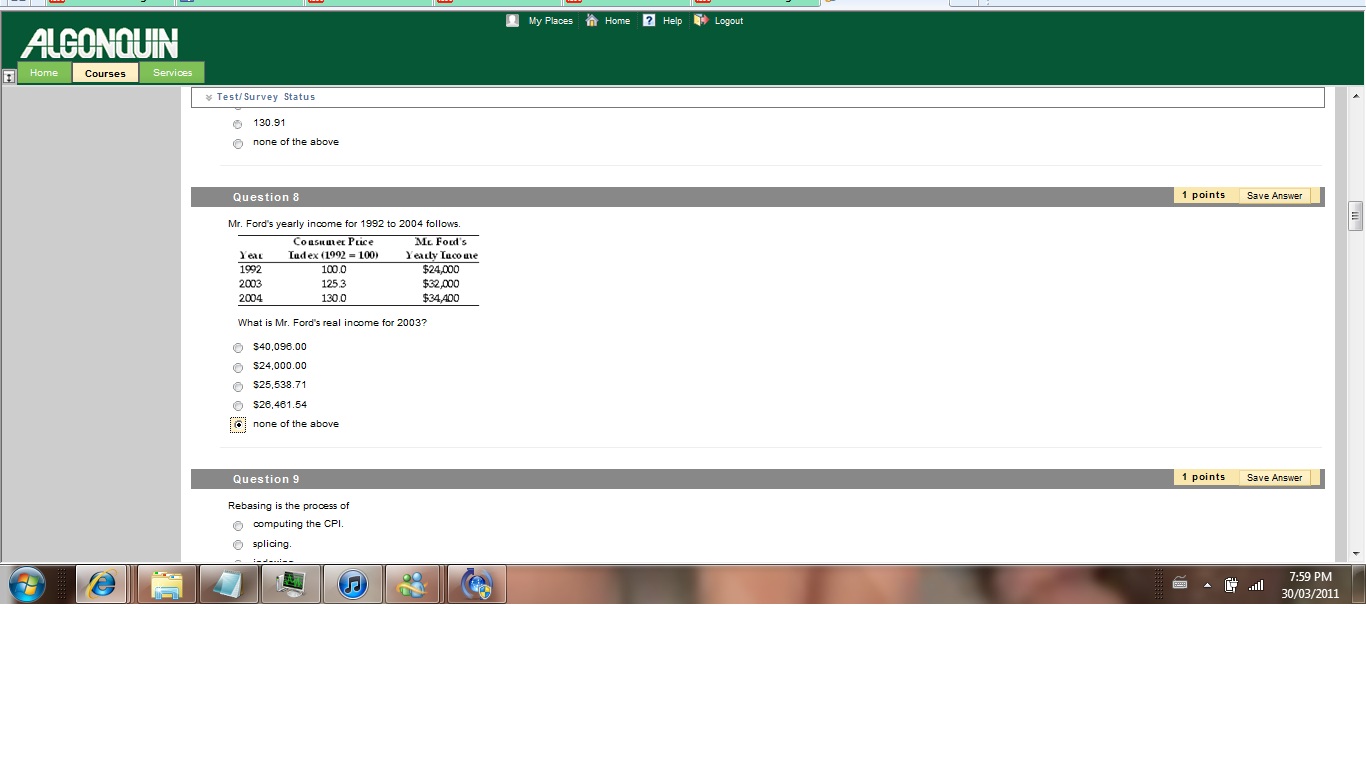The height and width of the screenshot is (768, 1366).
Task: Switch to the Courses tab
Action: [105, 73]
